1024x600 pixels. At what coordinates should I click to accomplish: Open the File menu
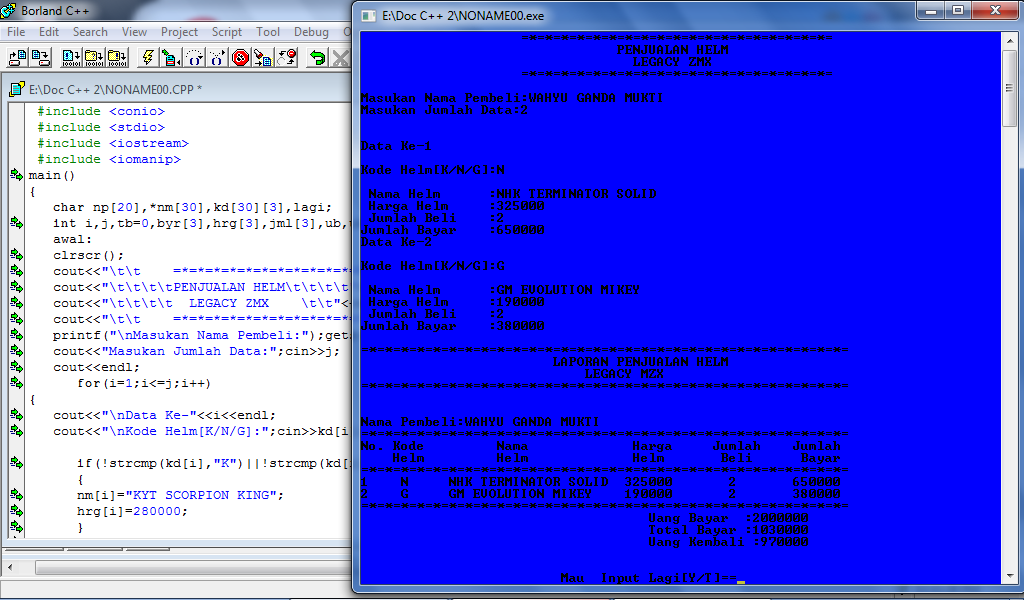point(16,32)
